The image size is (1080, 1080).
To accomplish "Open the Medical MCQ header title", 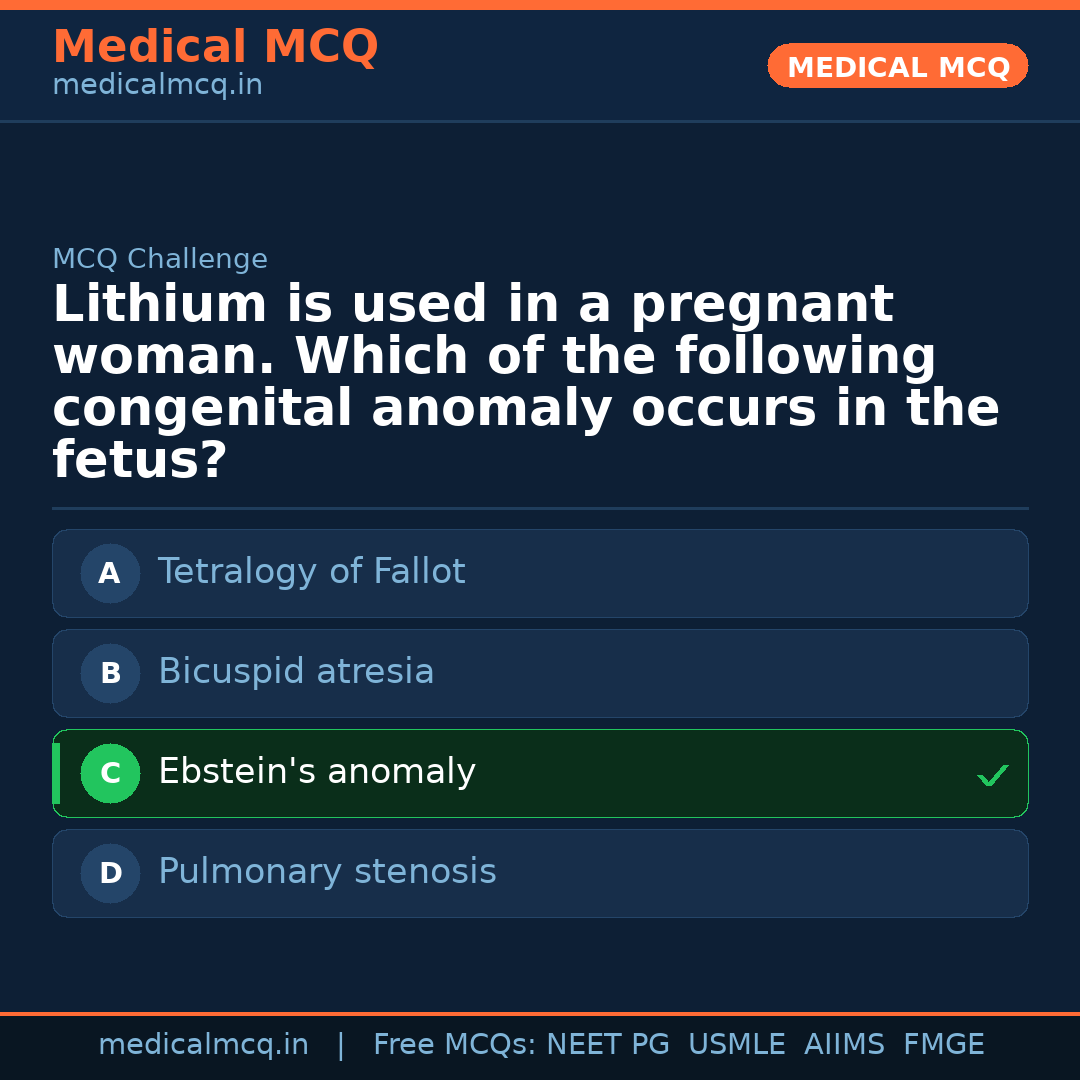I will click(x=215, y=47).
